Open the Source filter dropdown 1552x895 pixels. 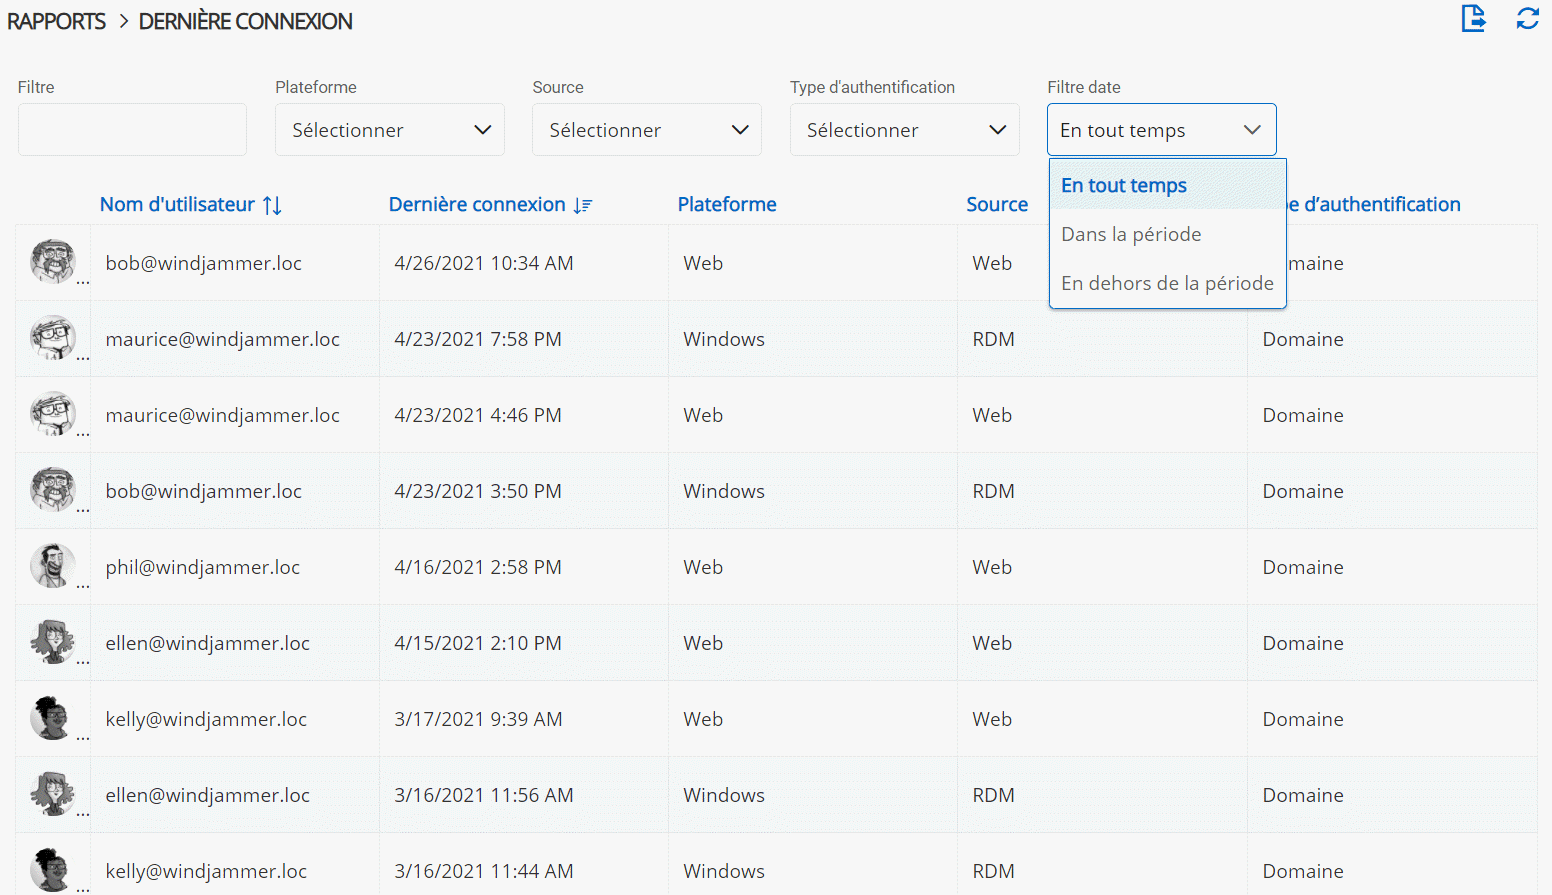[646, 130]
